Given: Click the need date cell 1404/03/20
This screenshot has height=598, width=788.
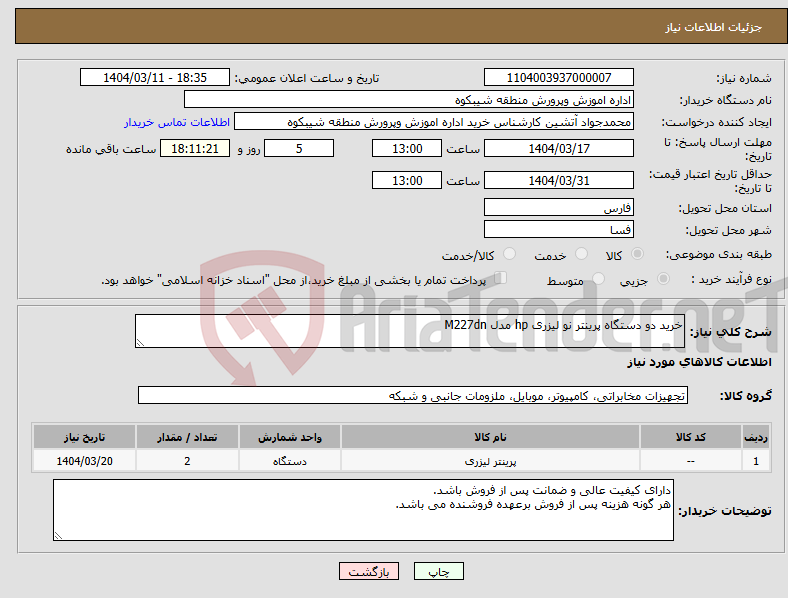Looking at the screenshot, I should (x=84, y=461).
